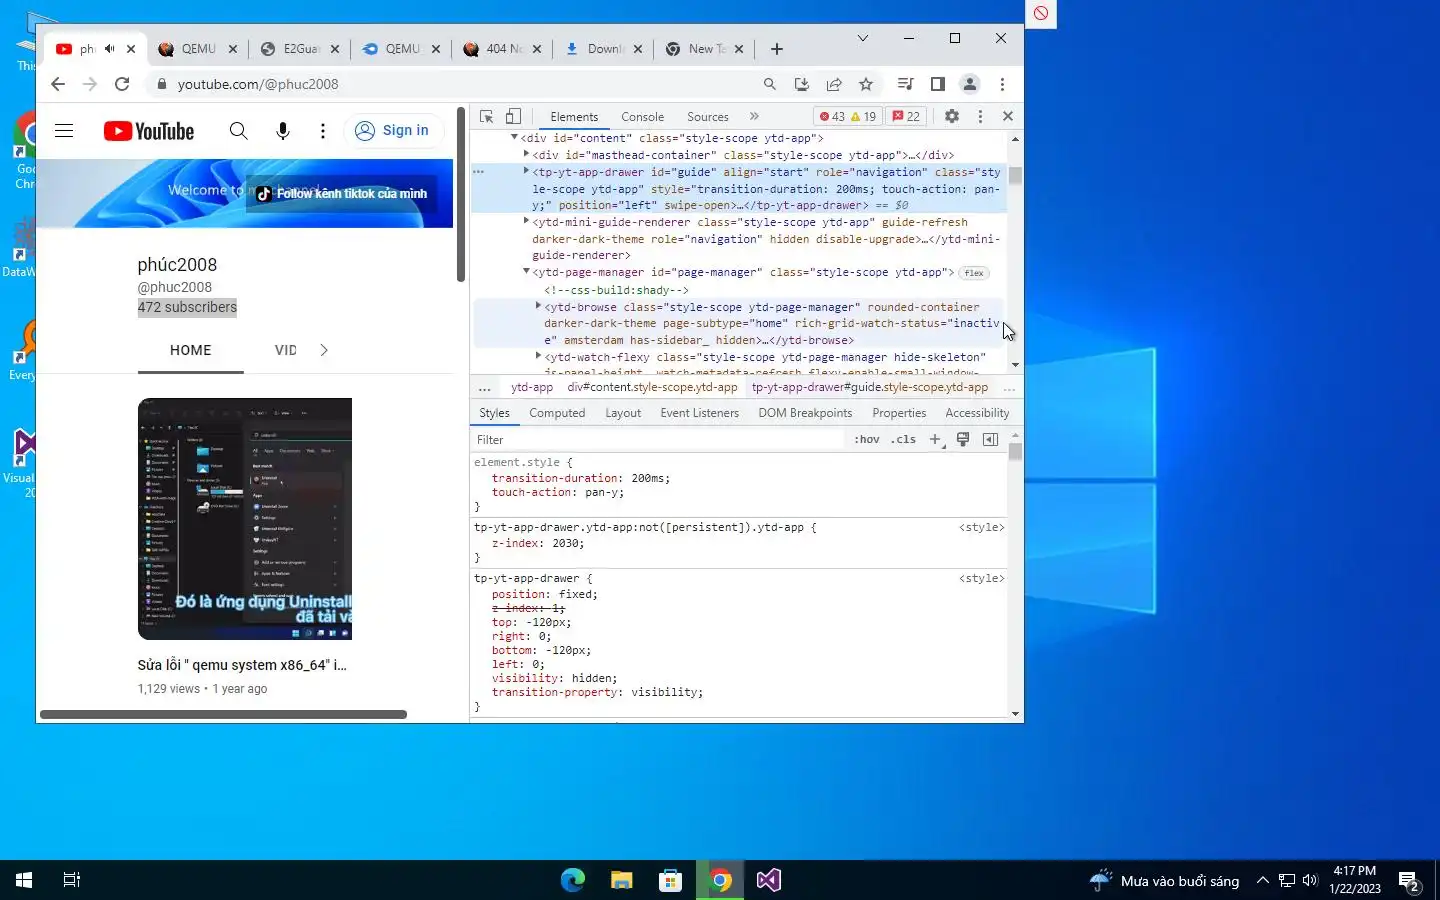Screen dimensions: 1440x900
Task: Open the install/download page icon in address bar
Action: (x=801, y=84)
